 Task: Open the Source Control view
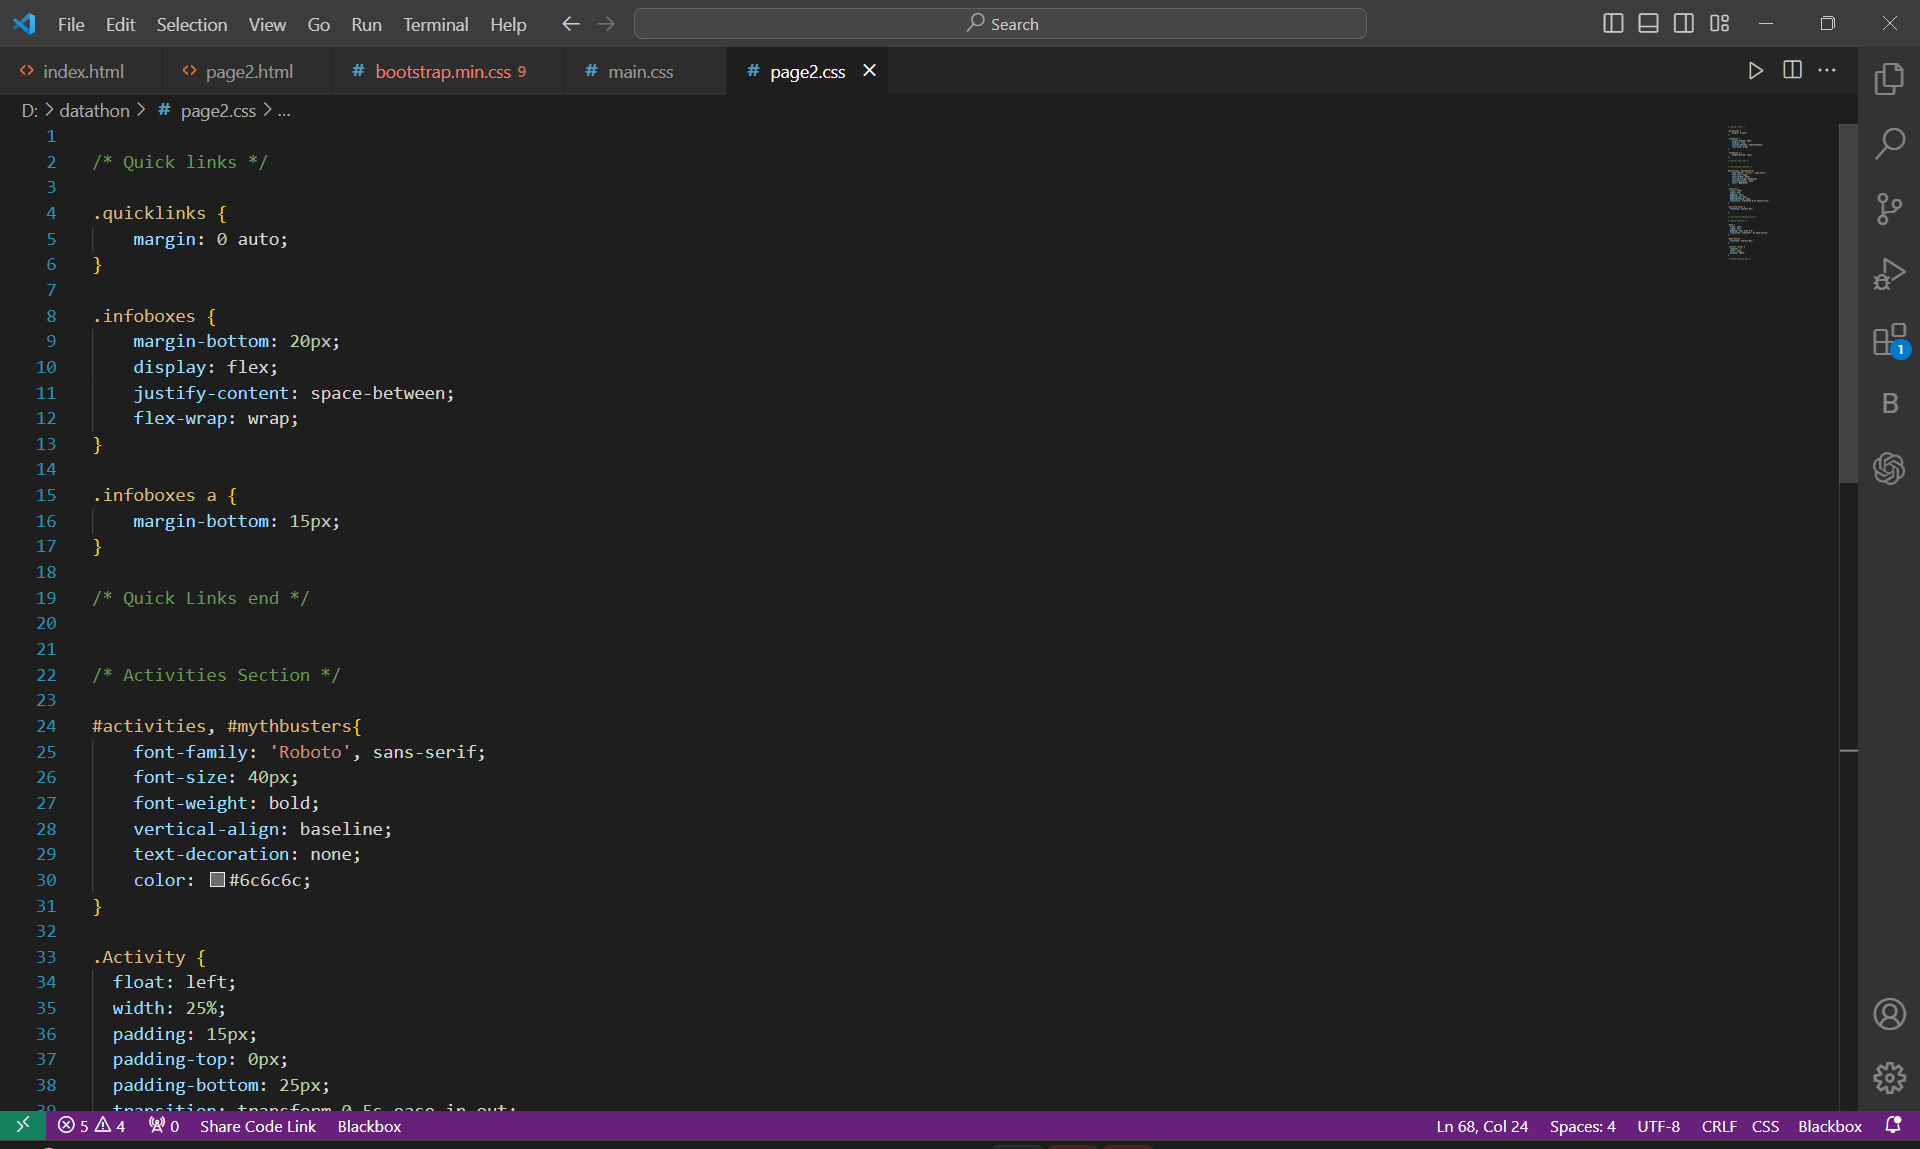tap(1889, 209)
